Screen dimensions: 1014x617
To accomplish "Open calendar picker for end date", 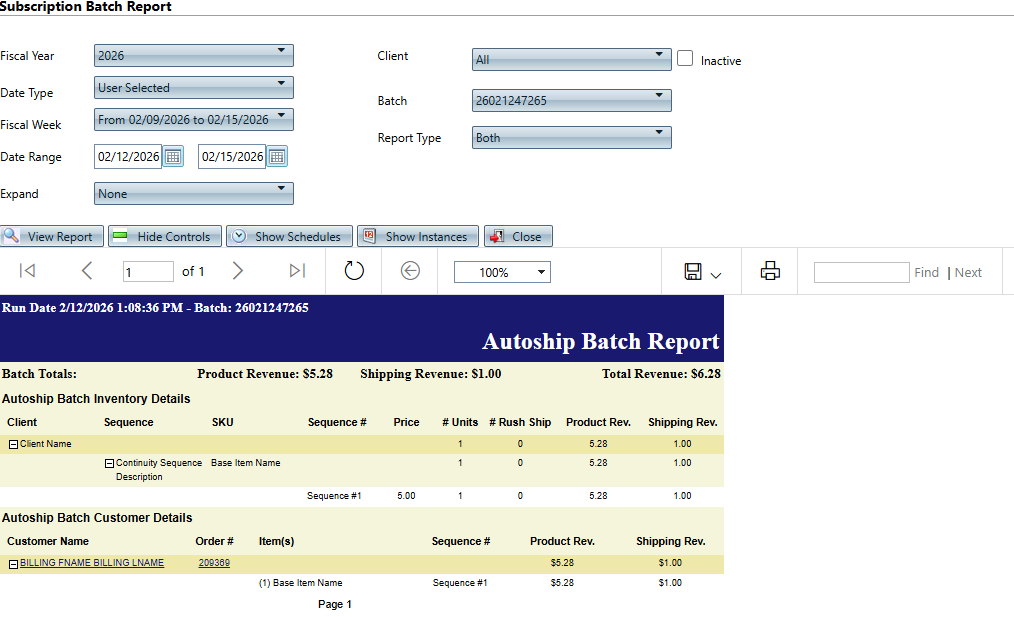I will tap(277, 156).
